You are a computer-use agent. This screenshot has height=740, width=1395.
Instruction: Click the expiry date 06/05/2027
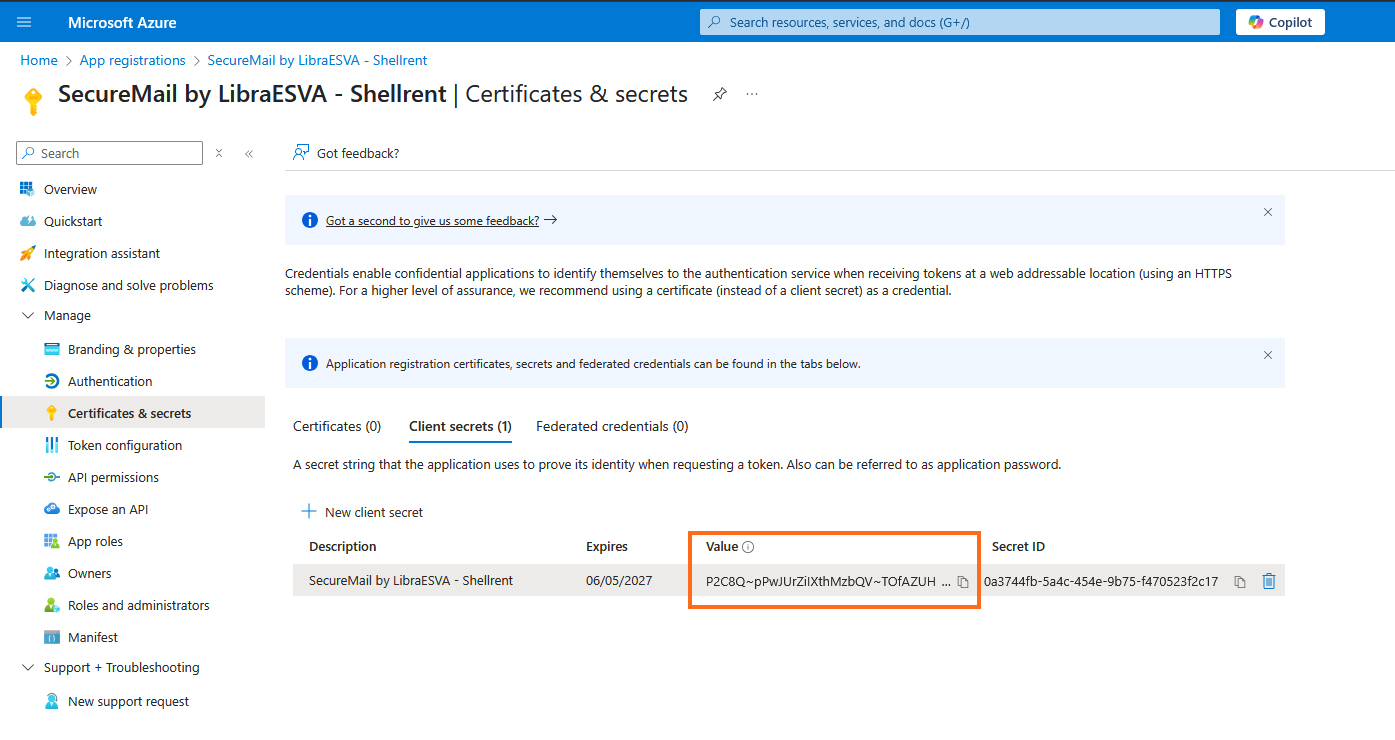click(x=619, y=580)
